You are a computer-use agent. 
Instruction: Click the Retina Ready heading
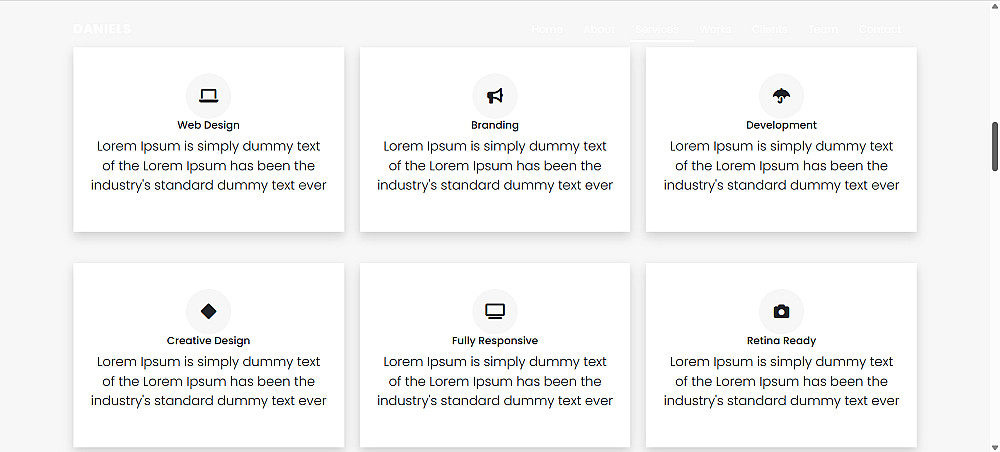[781, 340]
